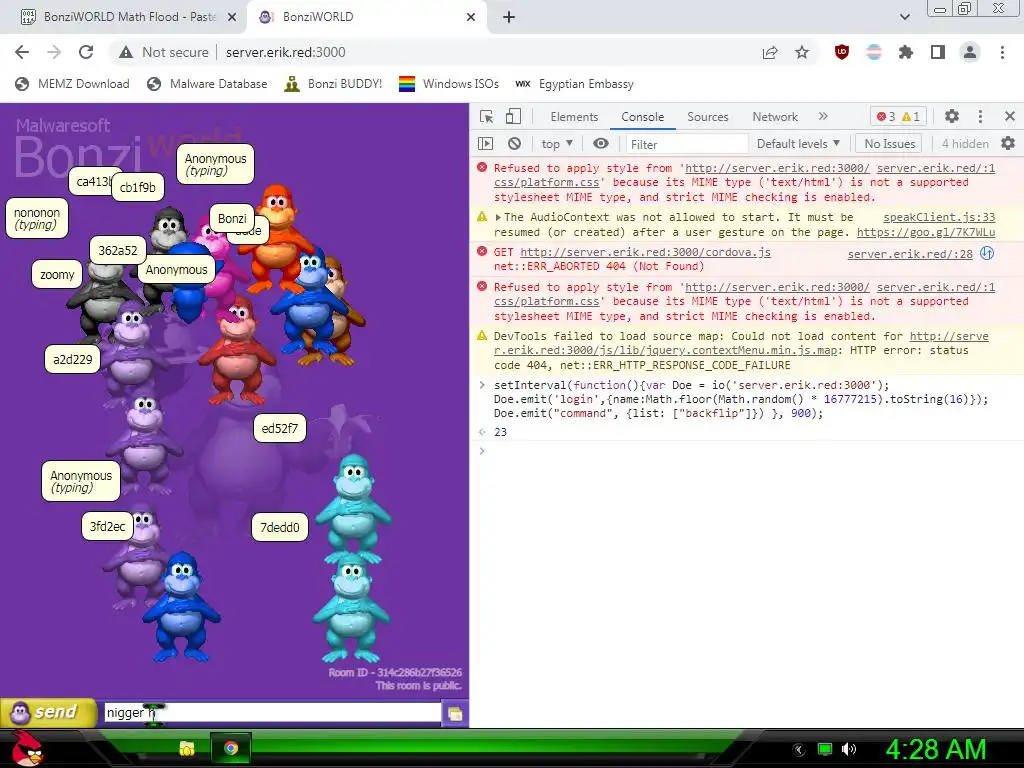This screenshot has width=1024, height=768.
Task: Close the BonziWORLD Math Flood tab
Action: point(232,18)
